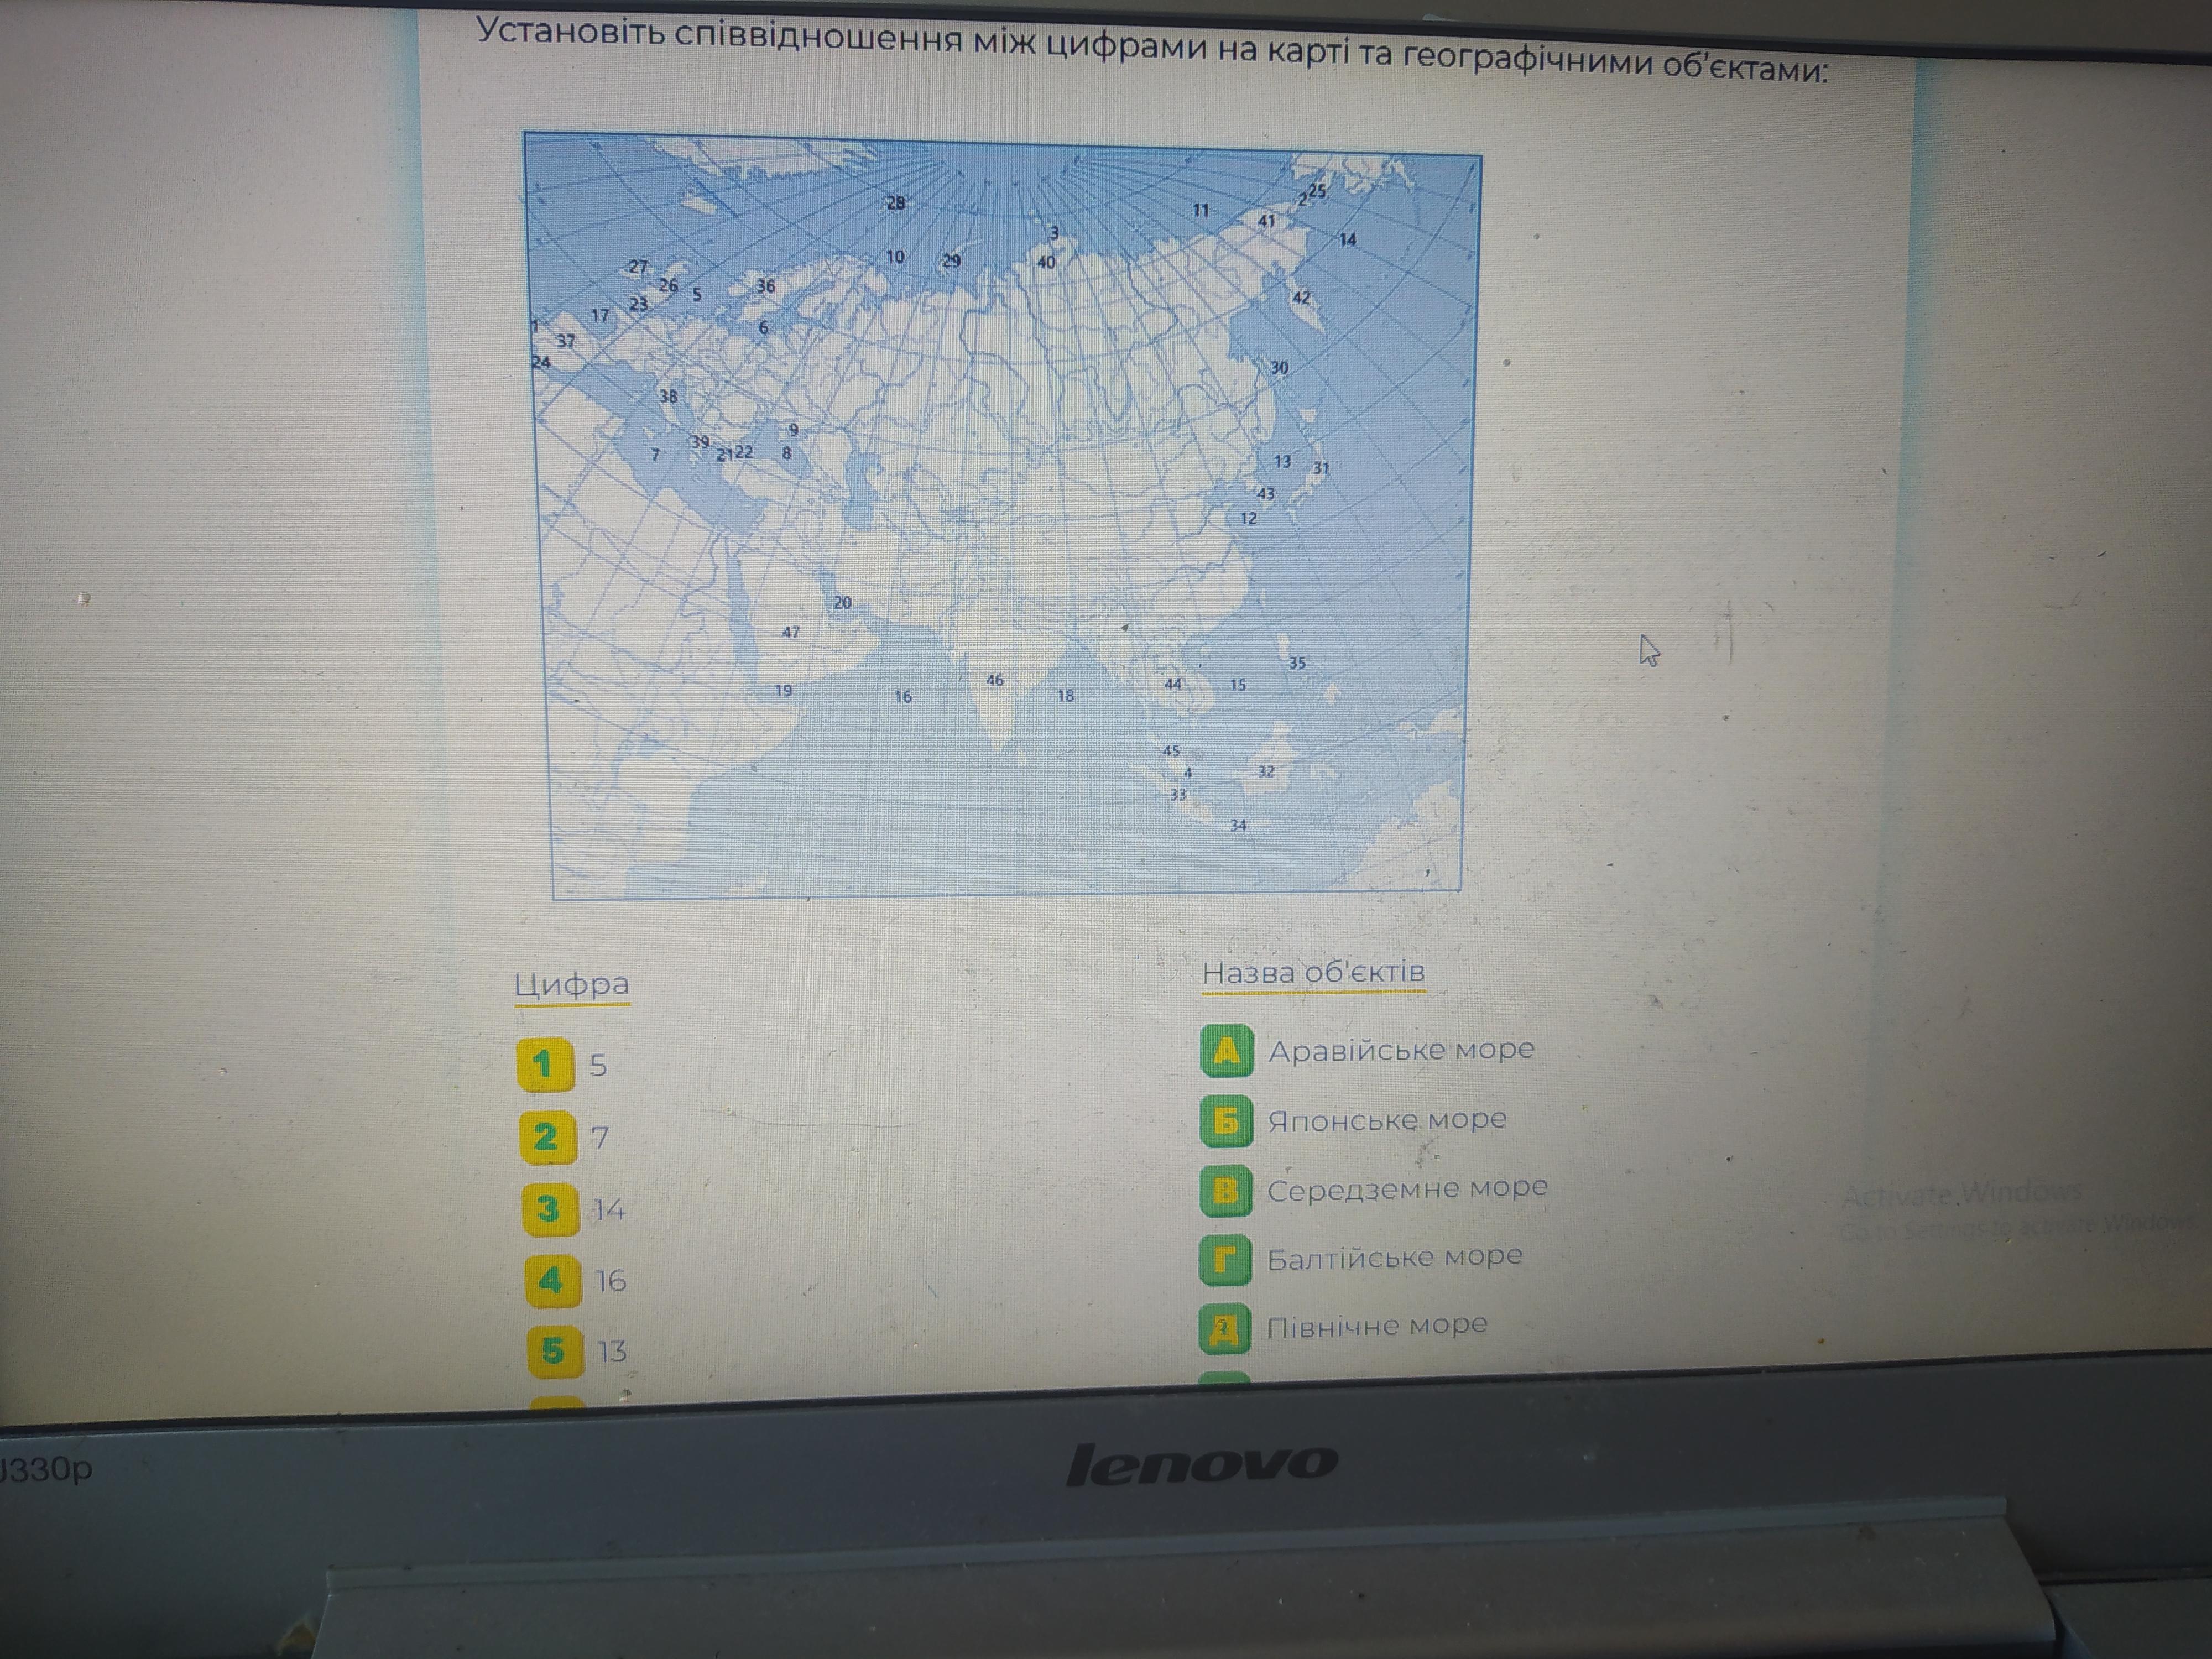The height and width of the screenshot is (1659, 2212).
Task: Click yellow badge number 5
Action: pos(555,1352)
